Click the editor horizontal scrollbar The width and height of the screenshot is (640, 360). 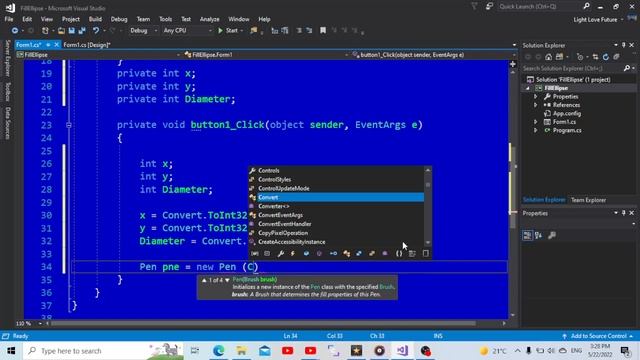[263, 323]
